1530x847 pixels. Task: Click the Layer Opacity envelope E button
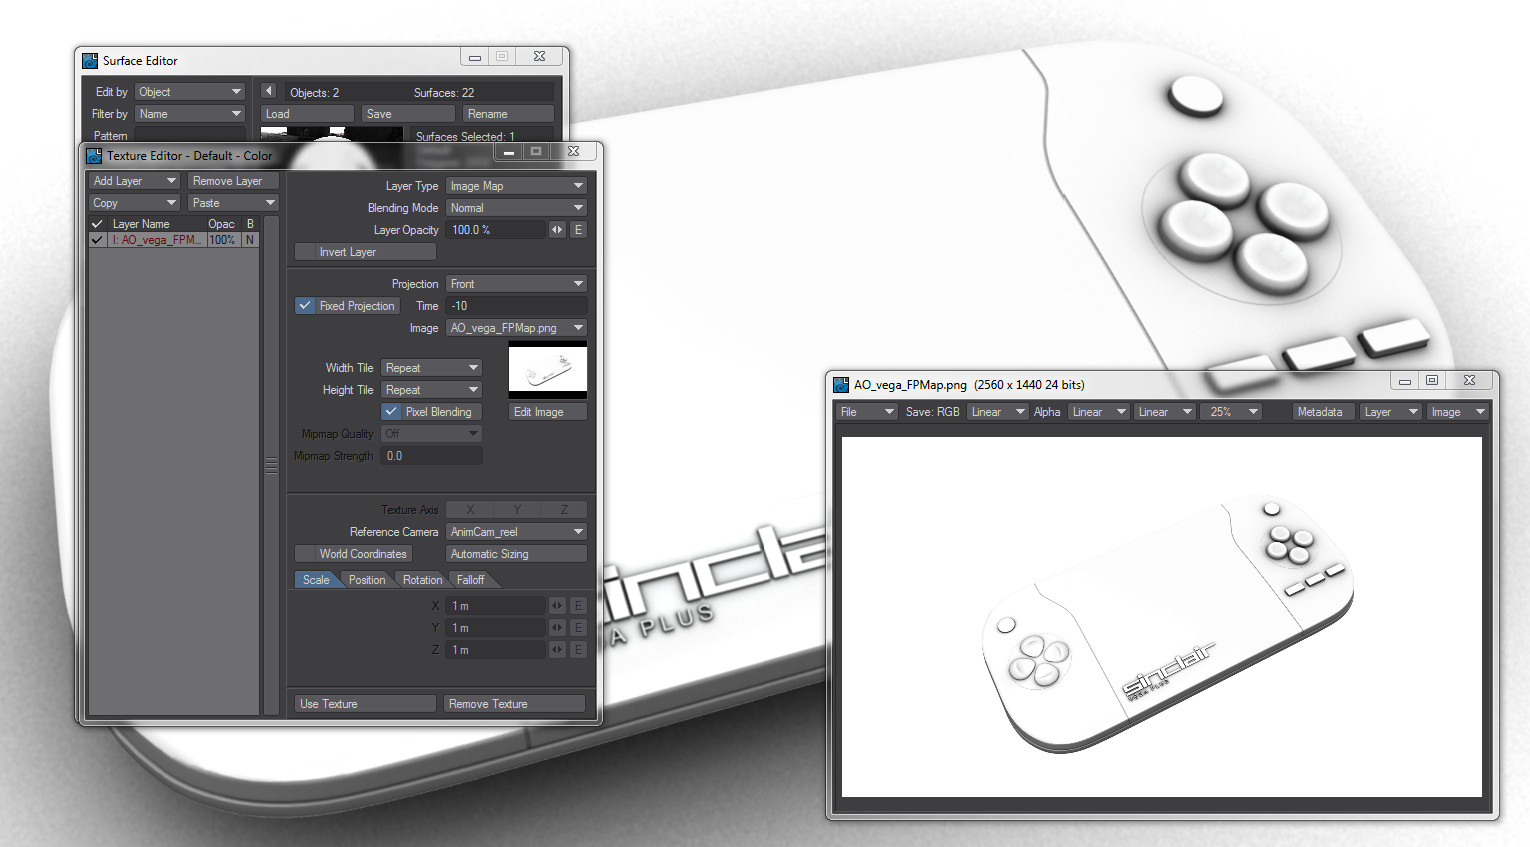(x=578, y=230)
